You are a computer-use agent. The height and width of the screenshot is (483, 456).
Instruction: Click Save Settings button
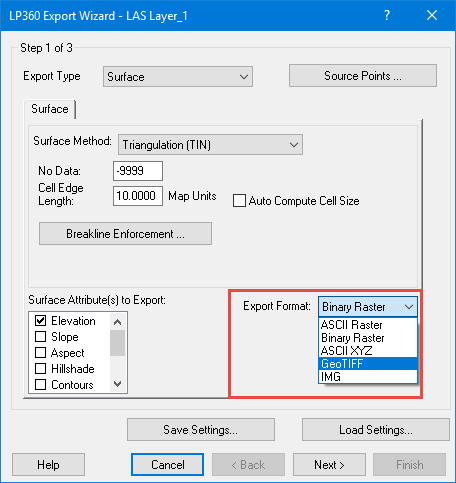coord(201,430)
